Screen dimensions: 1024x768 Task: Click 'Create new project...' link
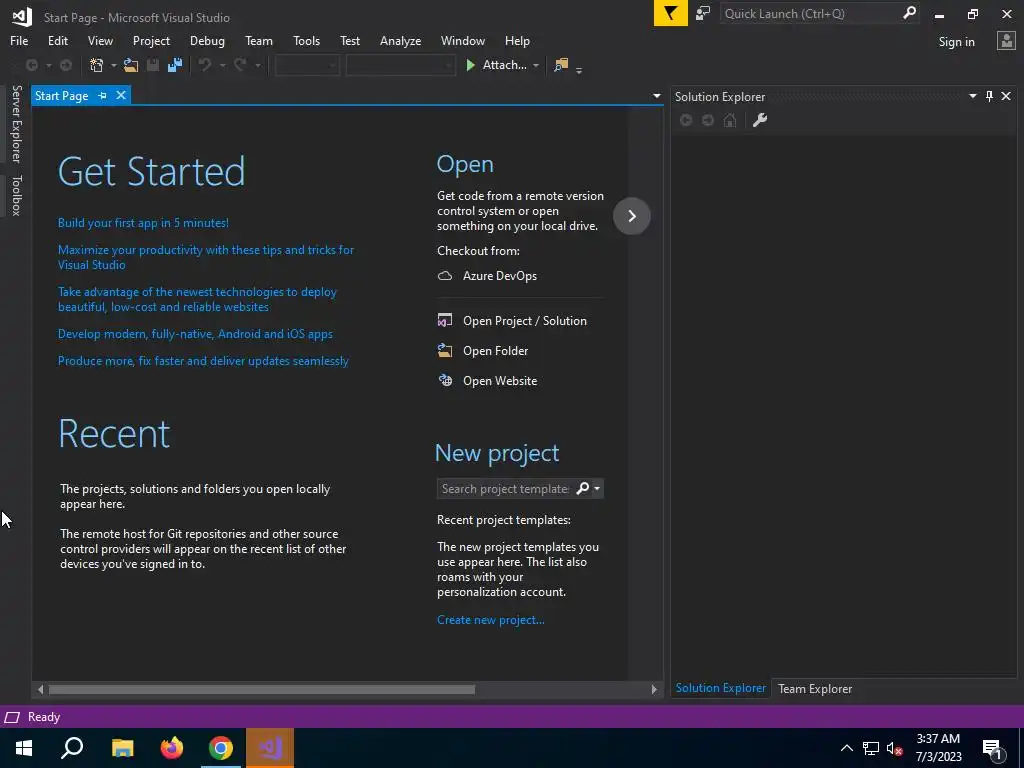tap(490, 620)
